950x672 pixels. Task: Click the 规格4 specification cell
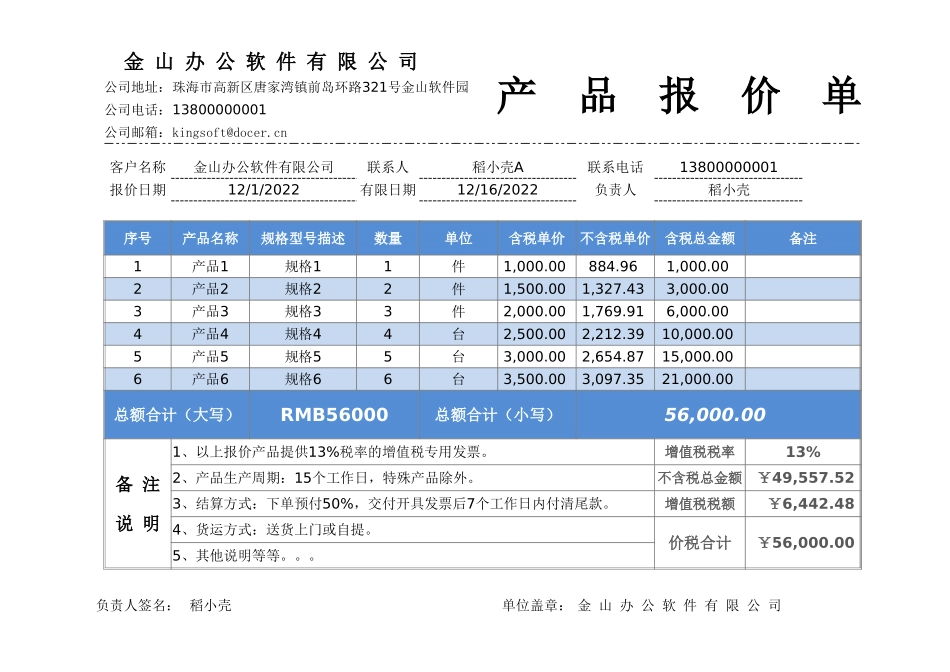[x=302, y=333]
